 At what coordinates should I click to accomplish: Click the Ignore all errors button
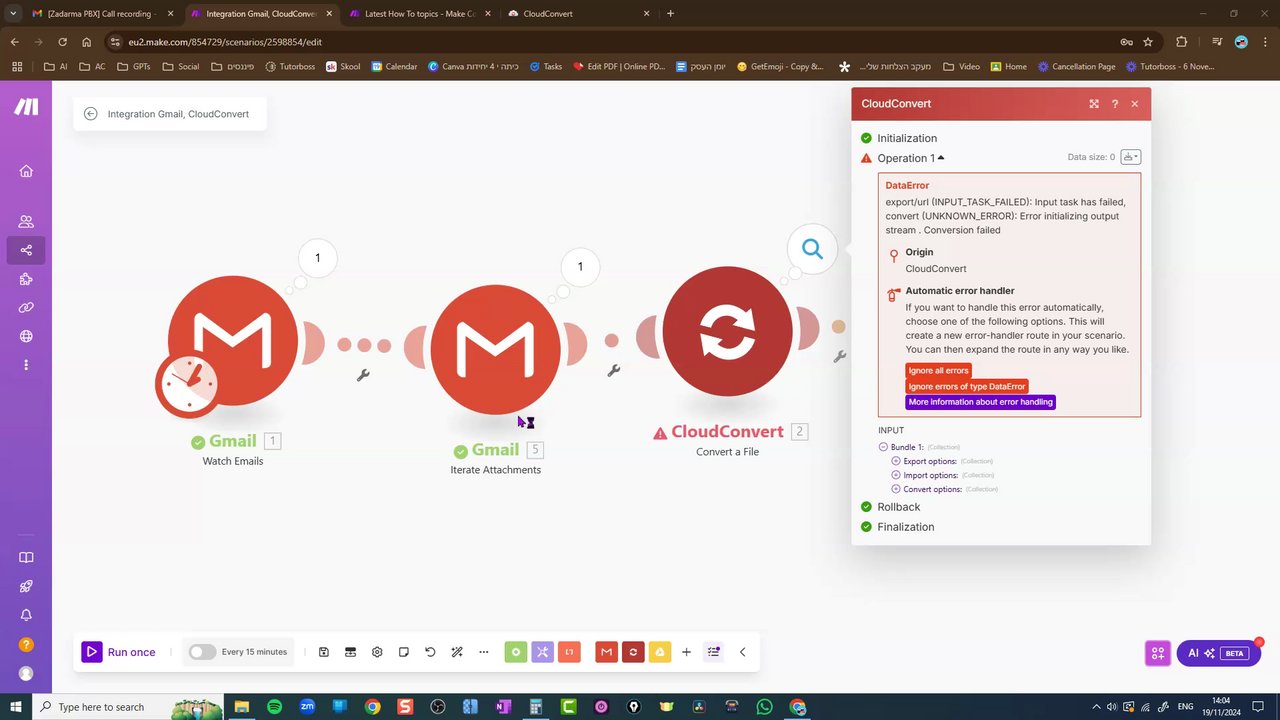click(938, 370)
